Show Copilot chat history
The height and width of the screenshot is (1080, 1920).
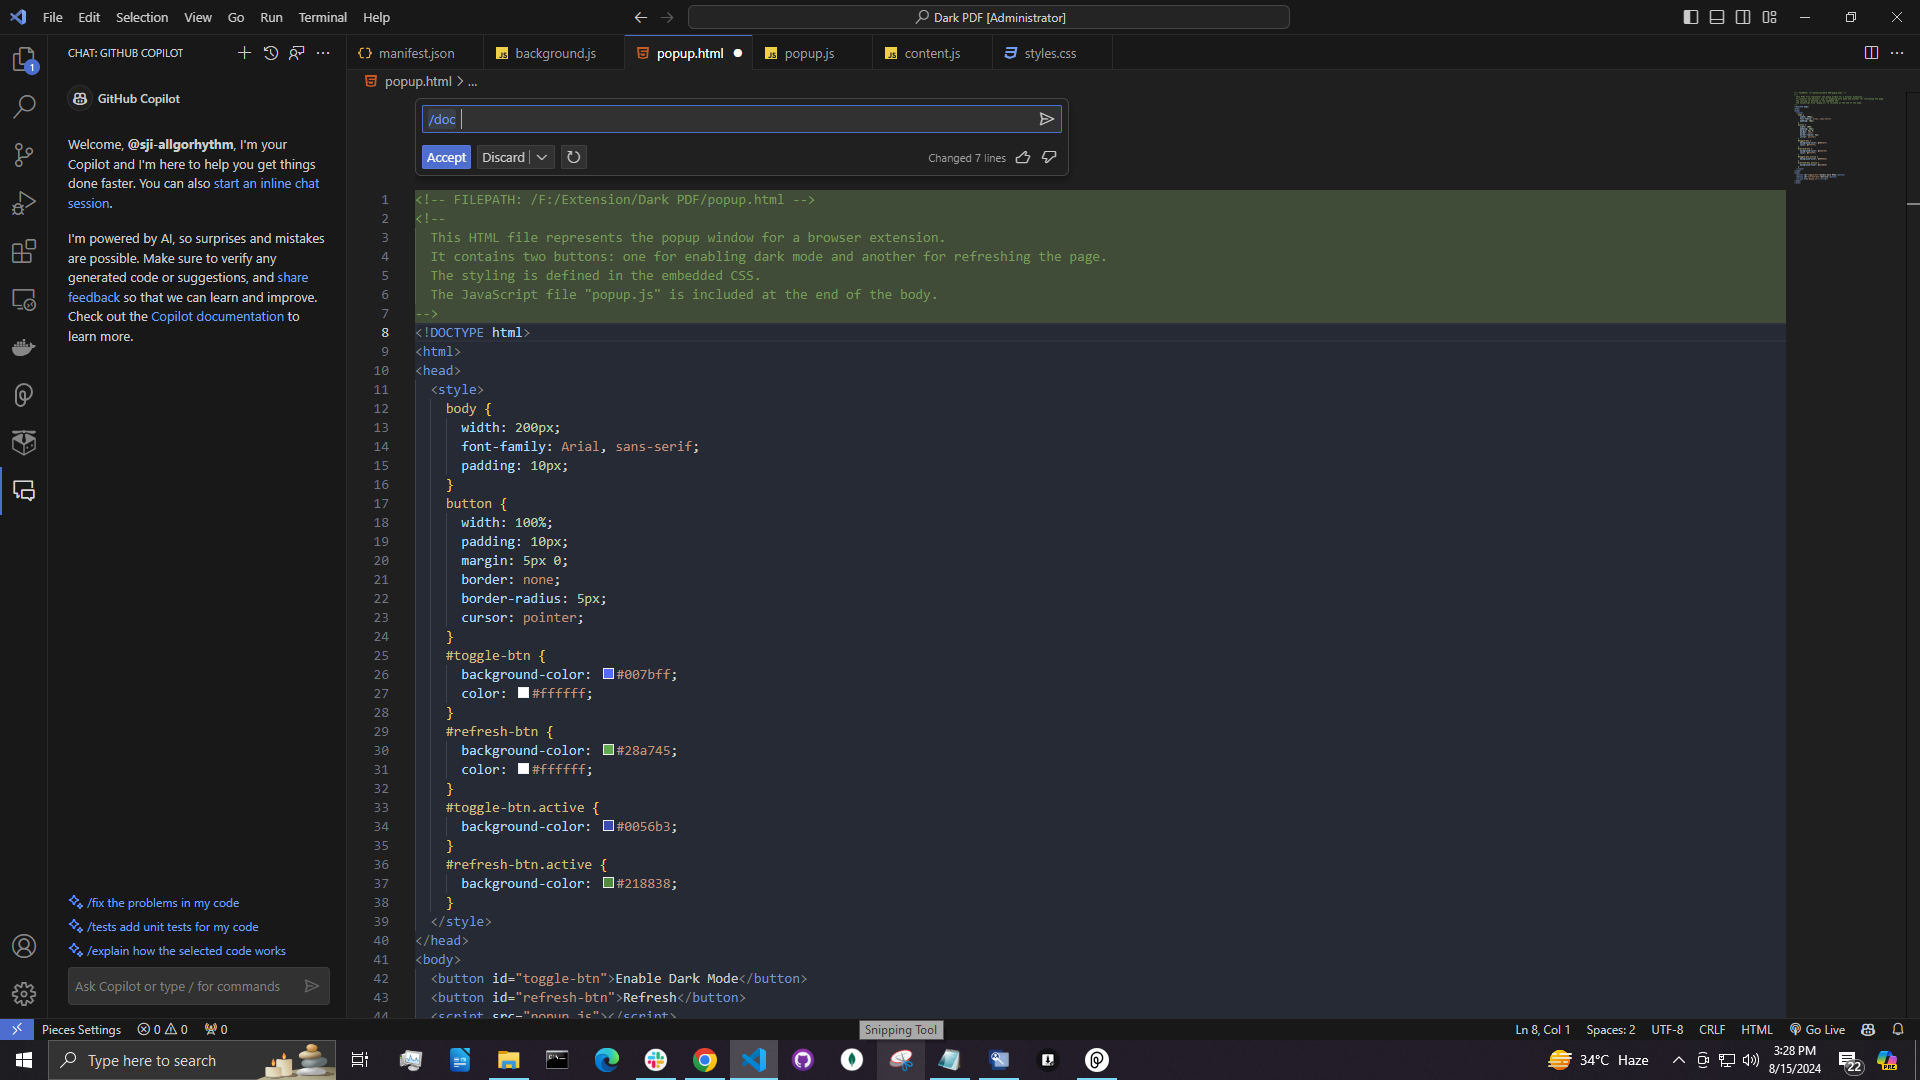tap(271, 53)
